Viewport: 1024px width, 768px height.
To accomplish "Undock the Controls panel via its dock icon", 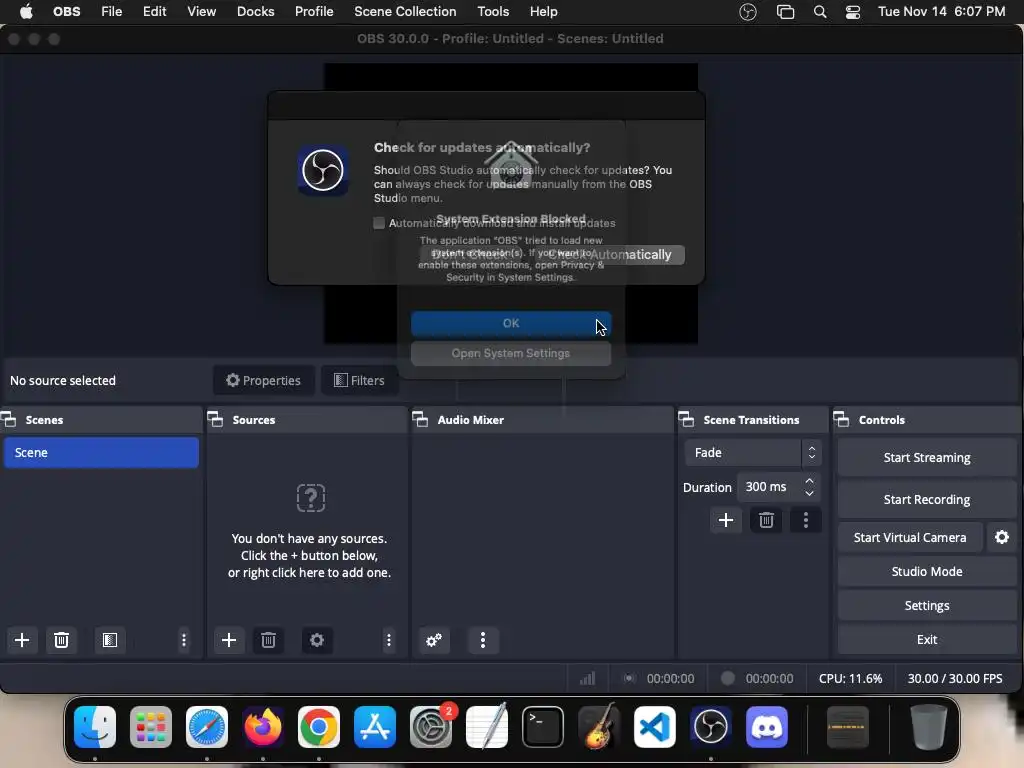I will pyautogui.click(x=842, y=419).
